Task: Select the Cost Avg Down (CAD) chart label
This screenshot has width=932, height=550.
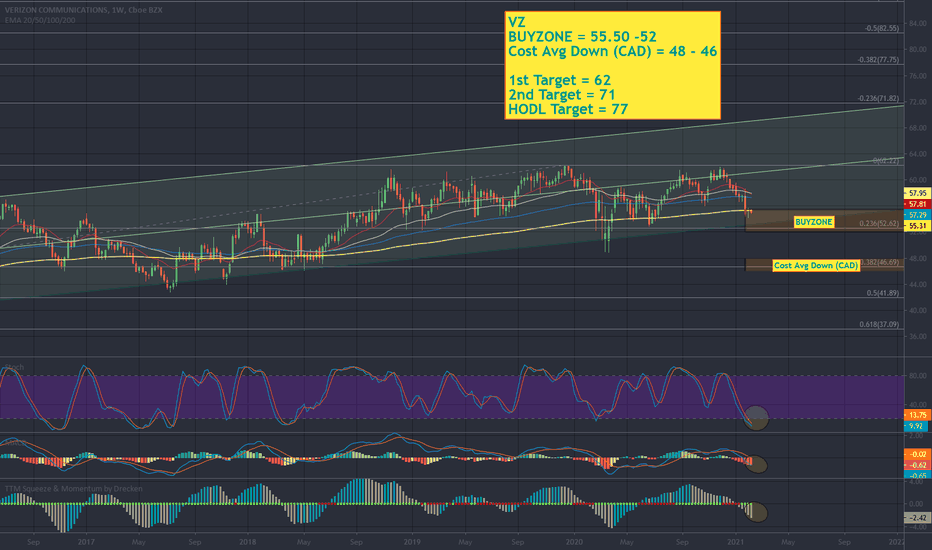Action: [x=816, y=265]
